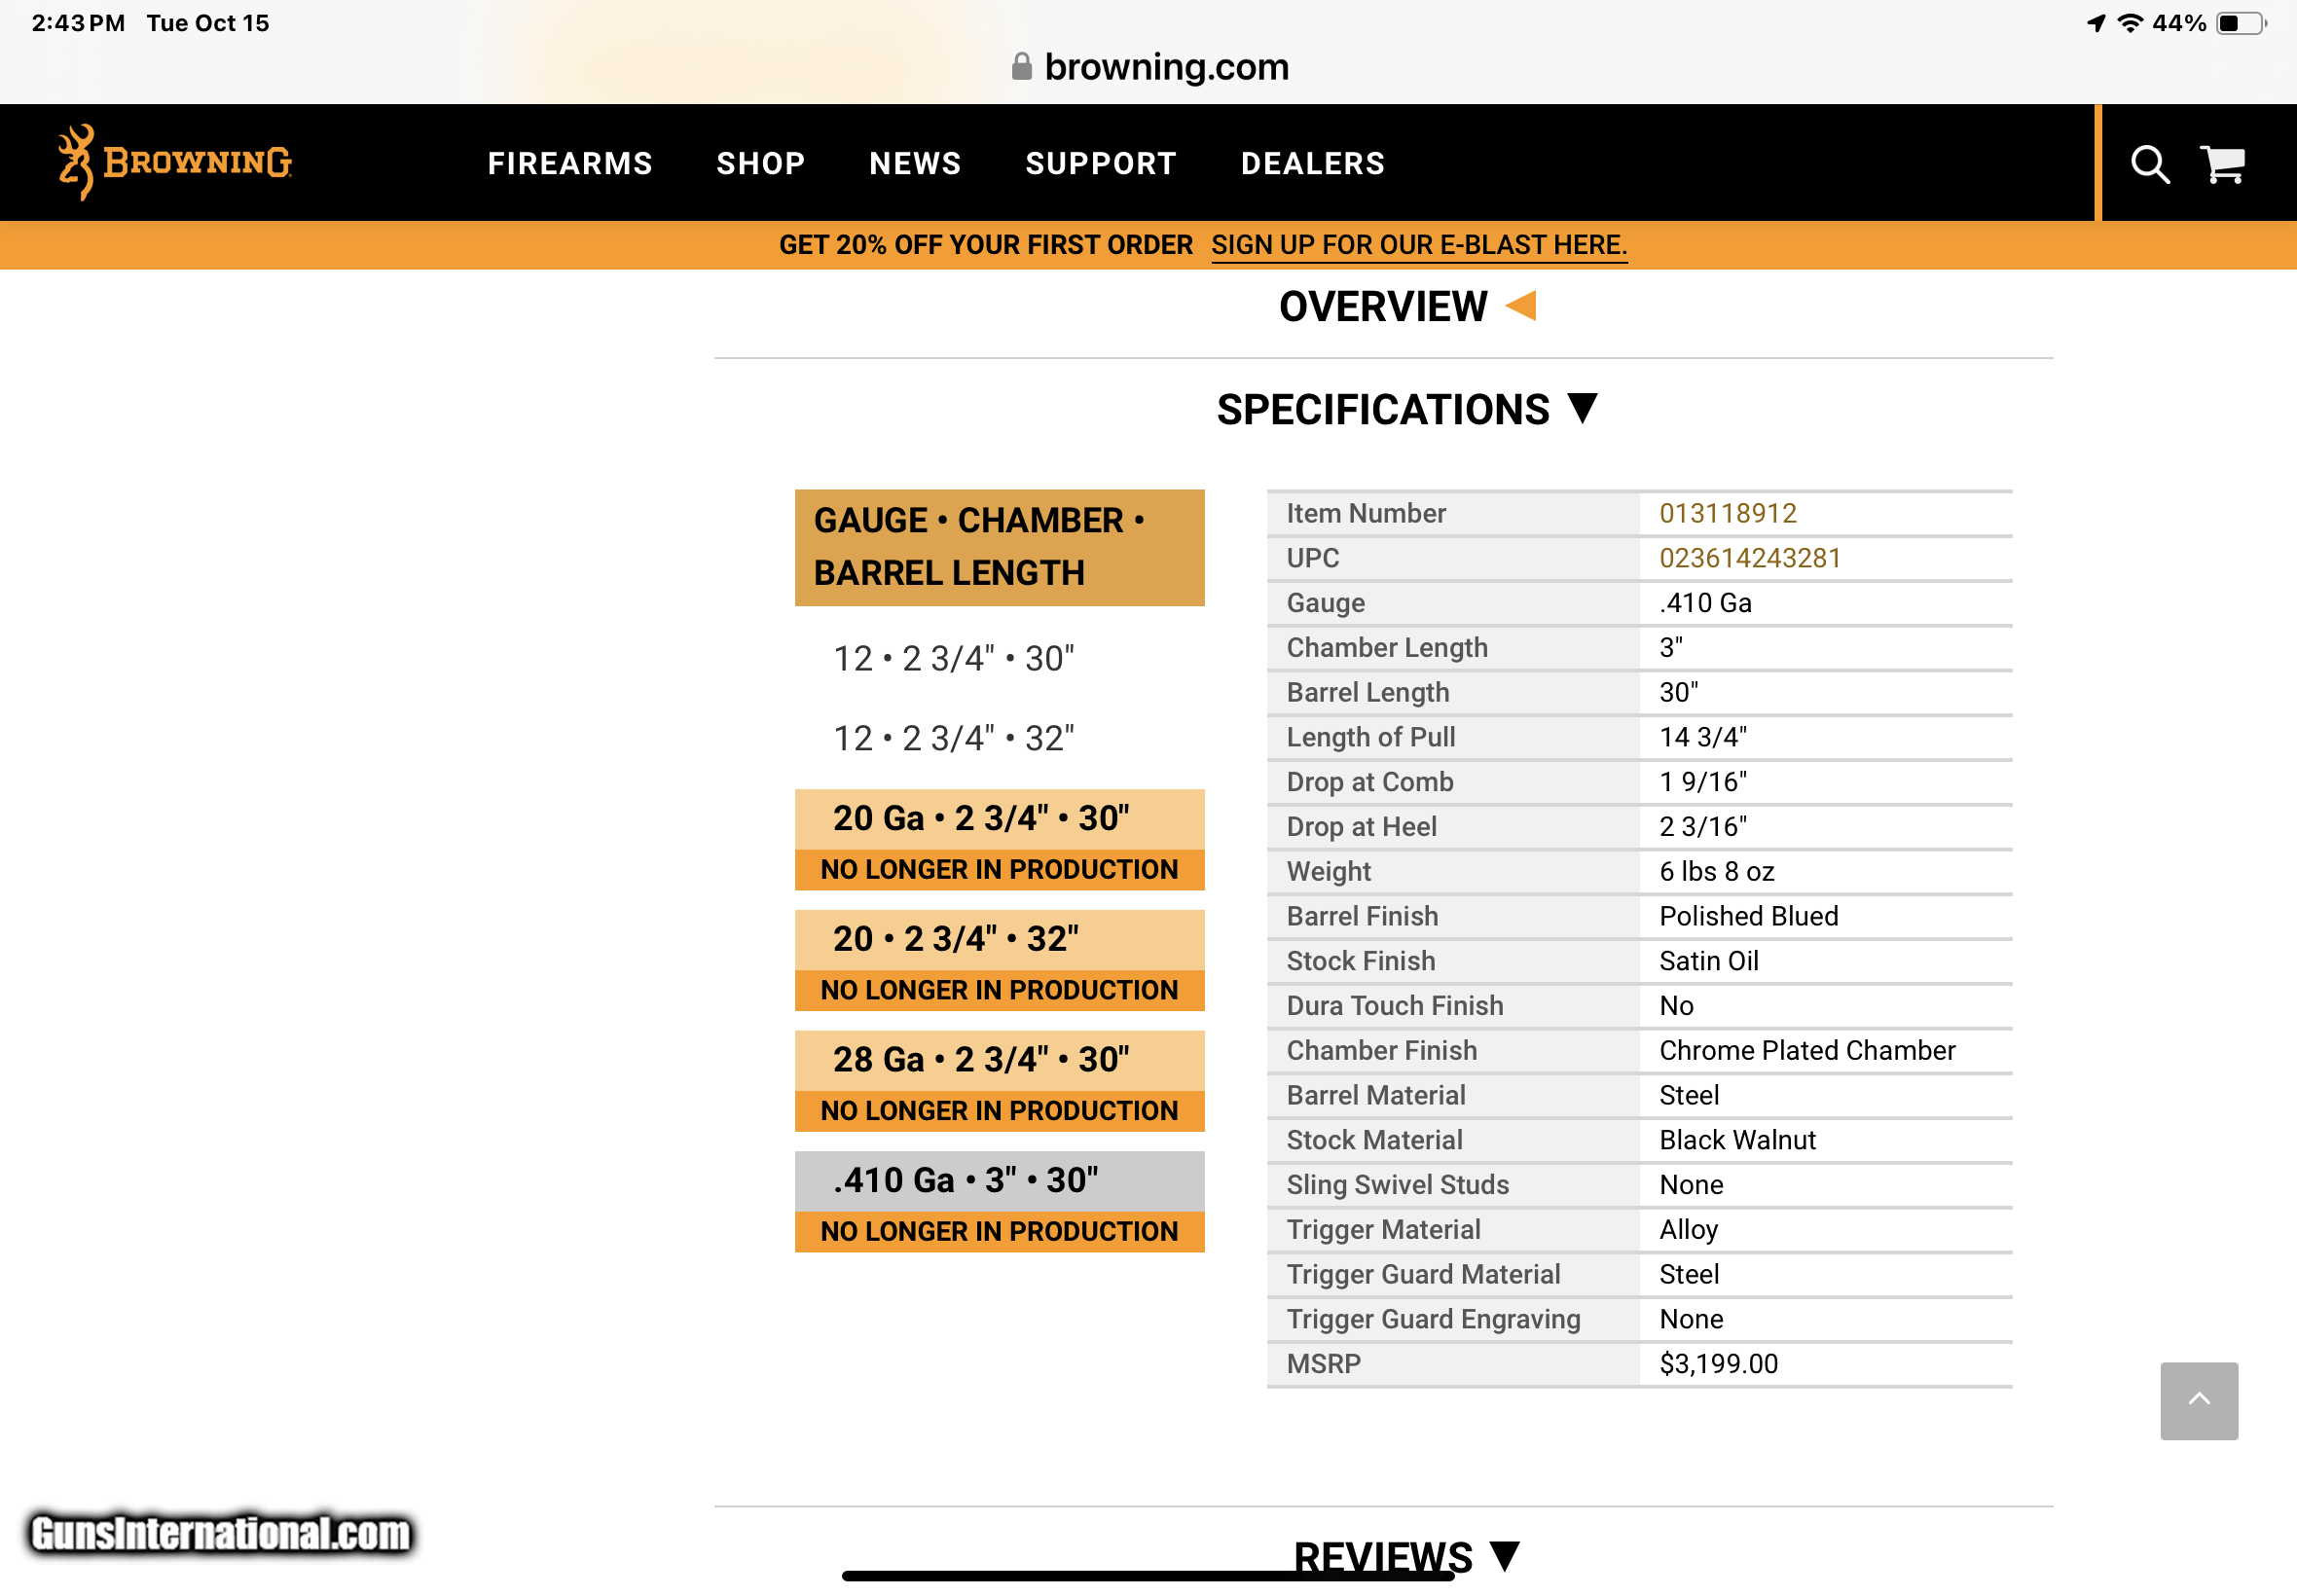Open the Shop menu item
Image resolution: width=2297 pixels, height=1596 pixels.
(761, 164)
